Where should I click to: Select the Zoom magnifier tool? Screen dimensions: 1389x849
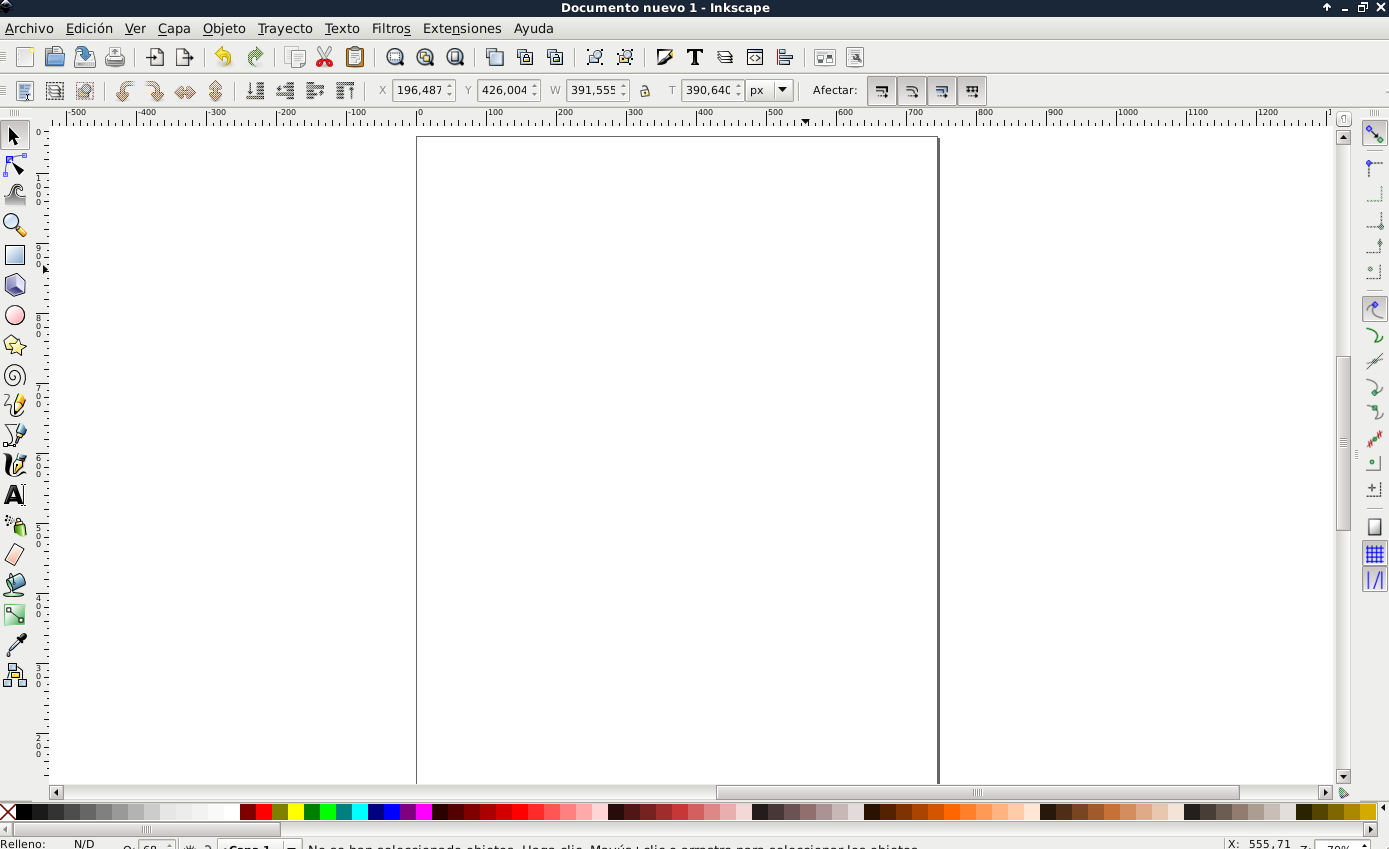point(14,225)
